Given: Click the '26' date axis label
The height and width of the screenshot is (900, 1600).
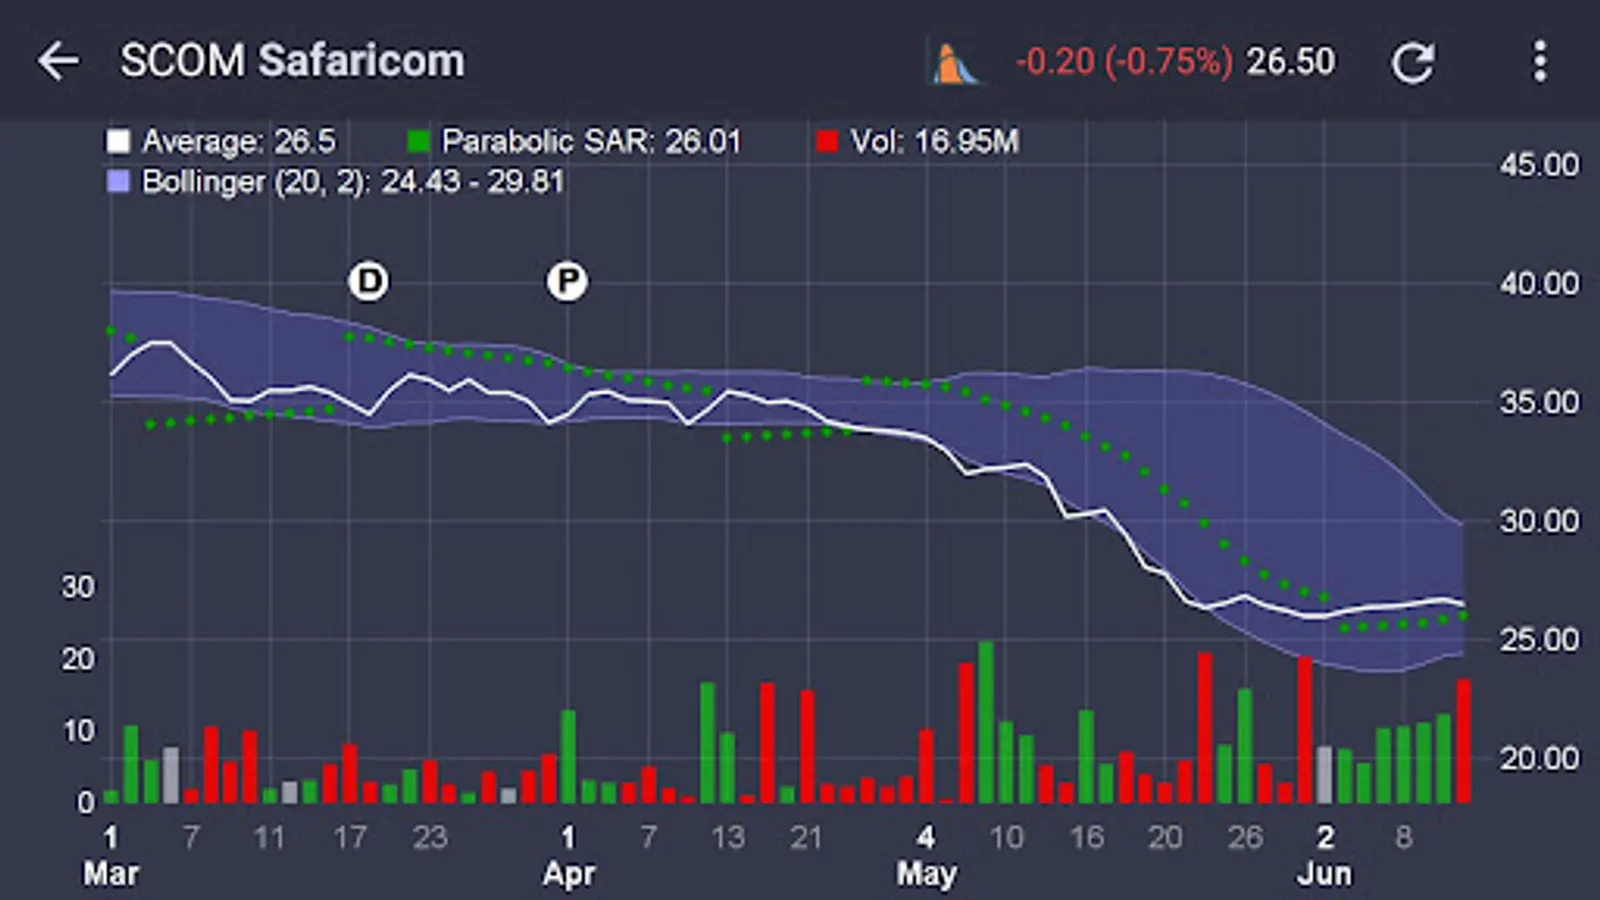Looking at the screenshot, I should (x=1245, y=837).
